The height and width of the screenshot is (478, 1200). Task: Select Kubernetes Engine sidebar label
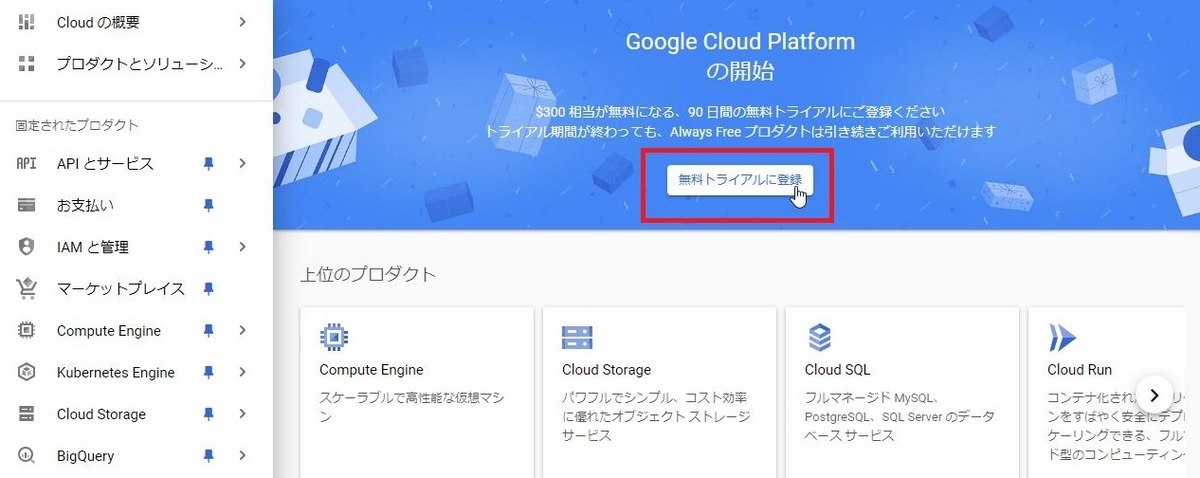(116, 373)
